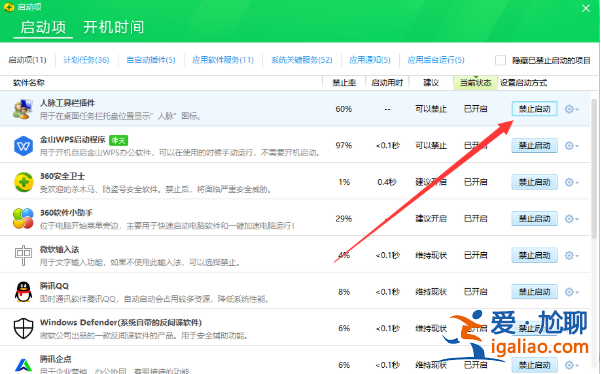601x374 pixels.
Task: Open gear settings for 微软输入法
Action: click(571, 255)
